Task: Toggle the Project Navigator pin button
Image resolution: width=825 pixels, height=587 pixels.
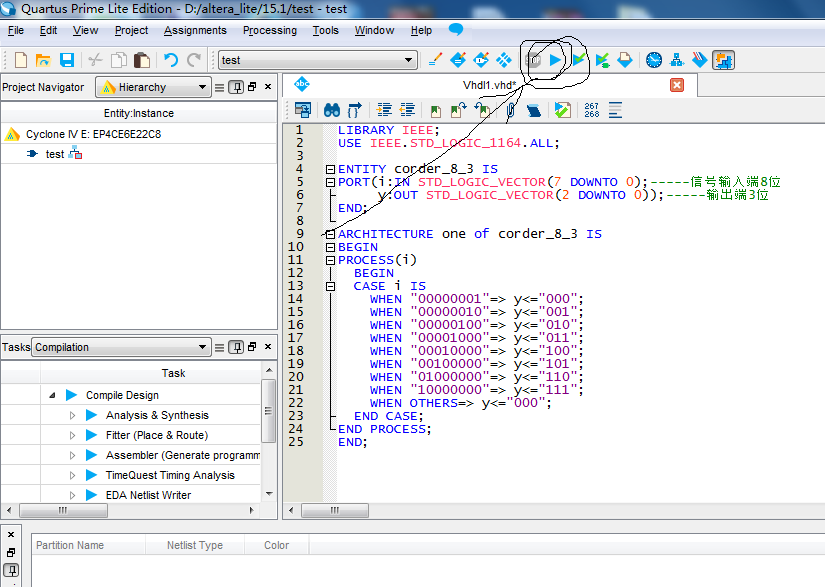Action: (237, 87)
